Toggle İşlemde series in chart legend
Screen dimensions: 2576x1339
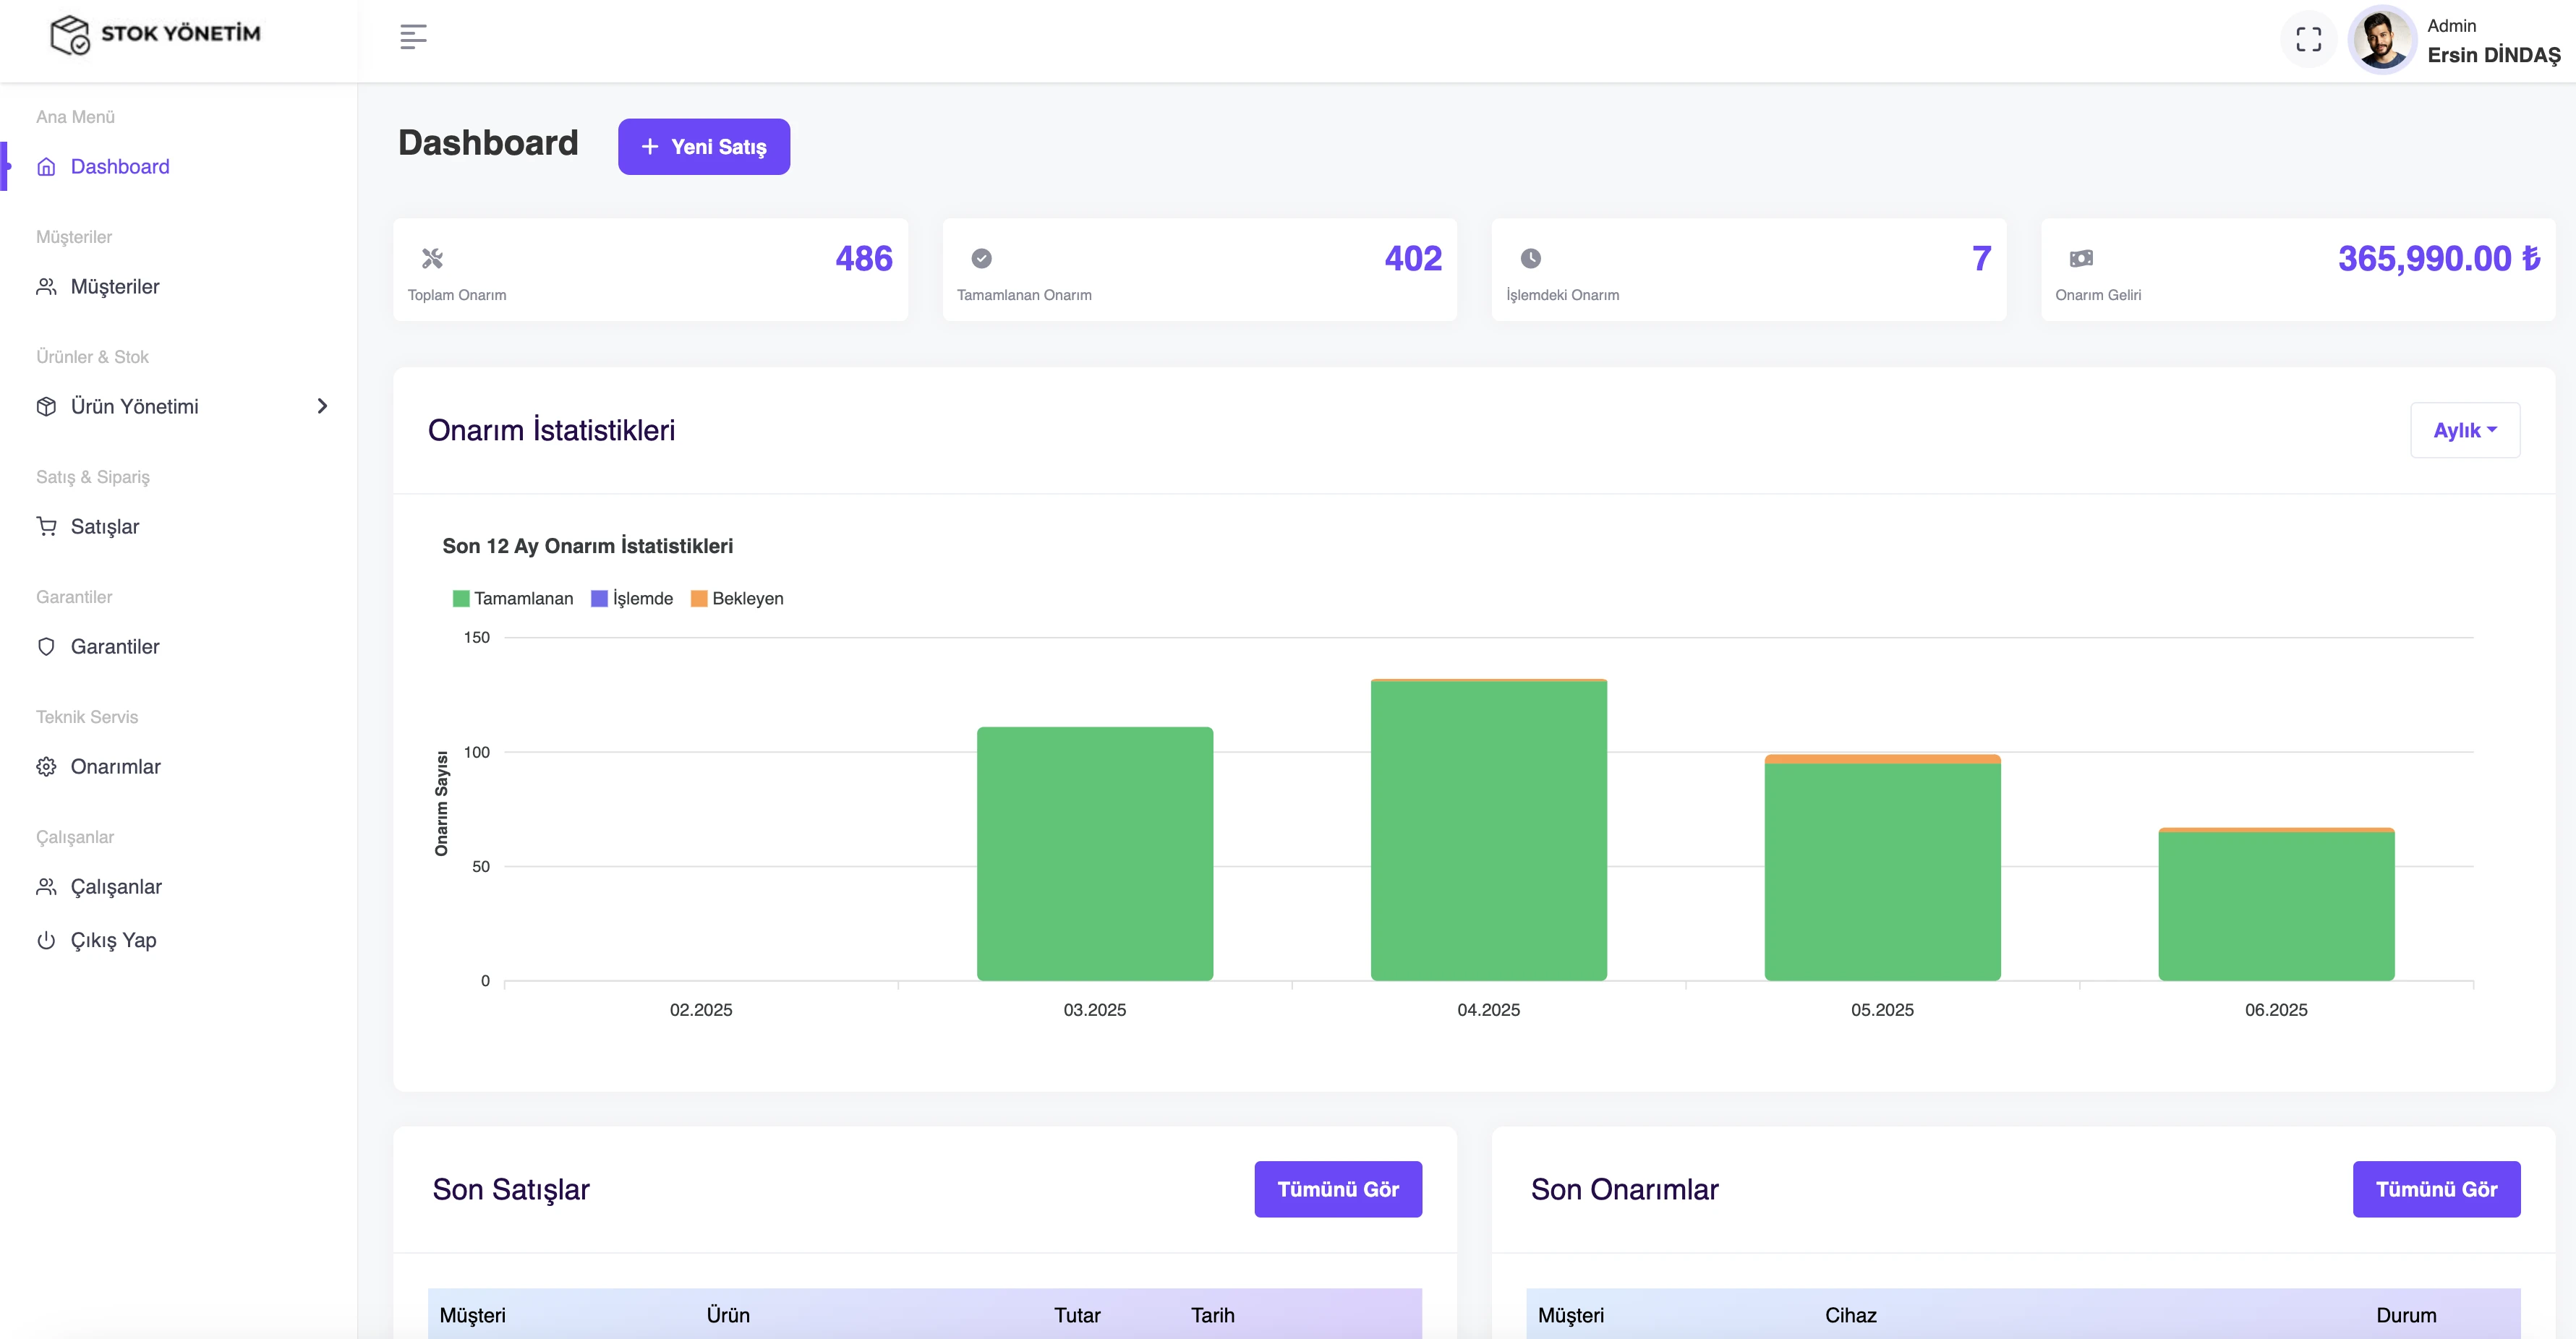pyautogui.click(x=631, y=598)
